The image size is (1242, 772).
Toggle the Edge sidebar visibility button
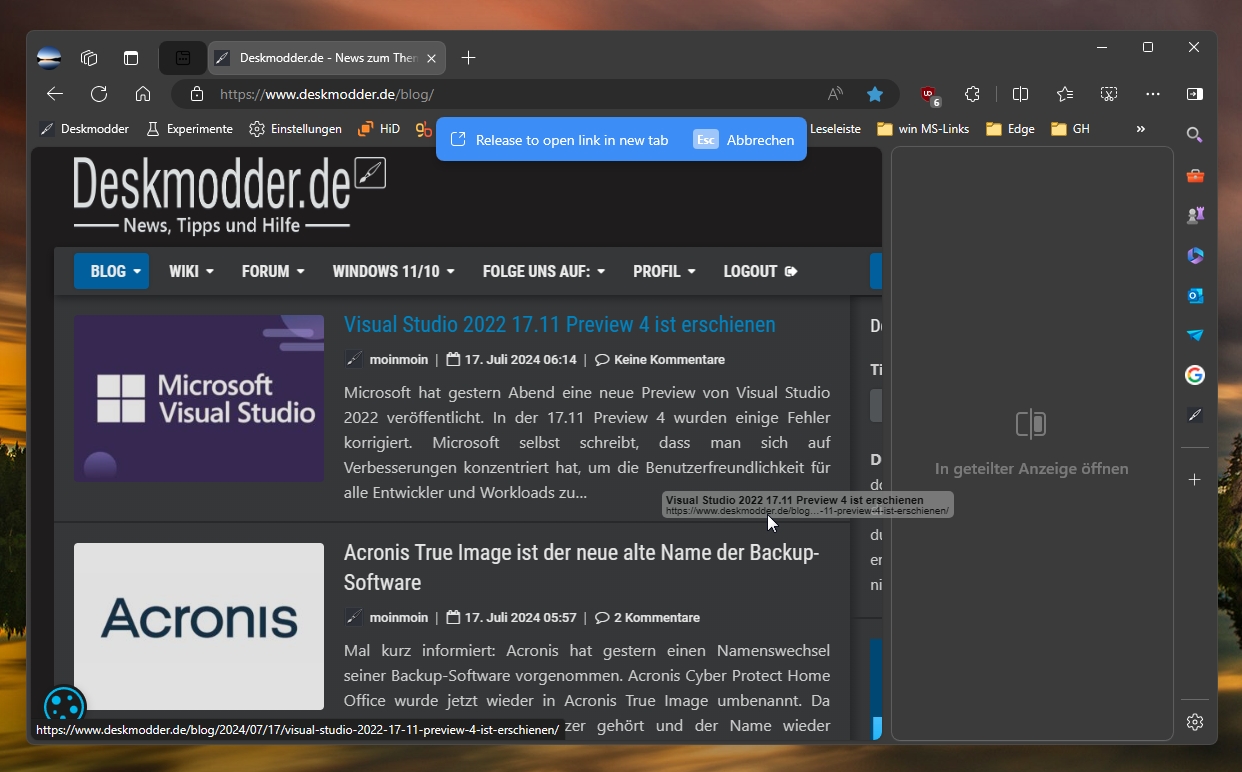[x=1195, y=94]
